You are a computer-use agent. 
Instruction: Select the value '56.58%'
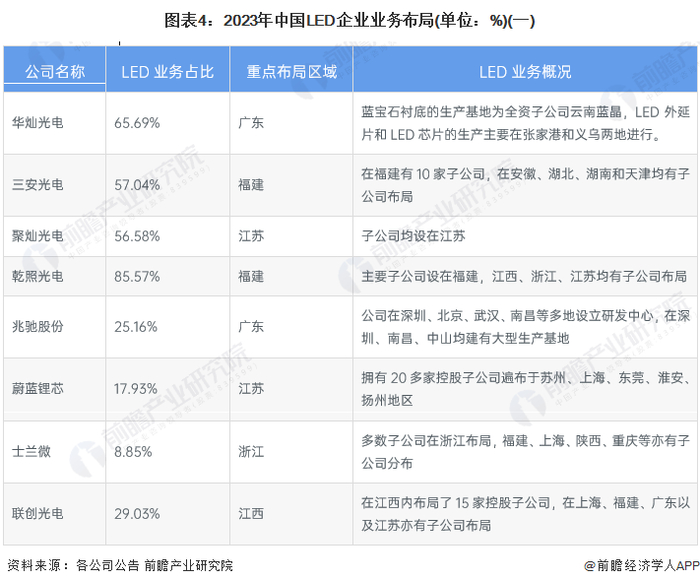coord(137,236)
